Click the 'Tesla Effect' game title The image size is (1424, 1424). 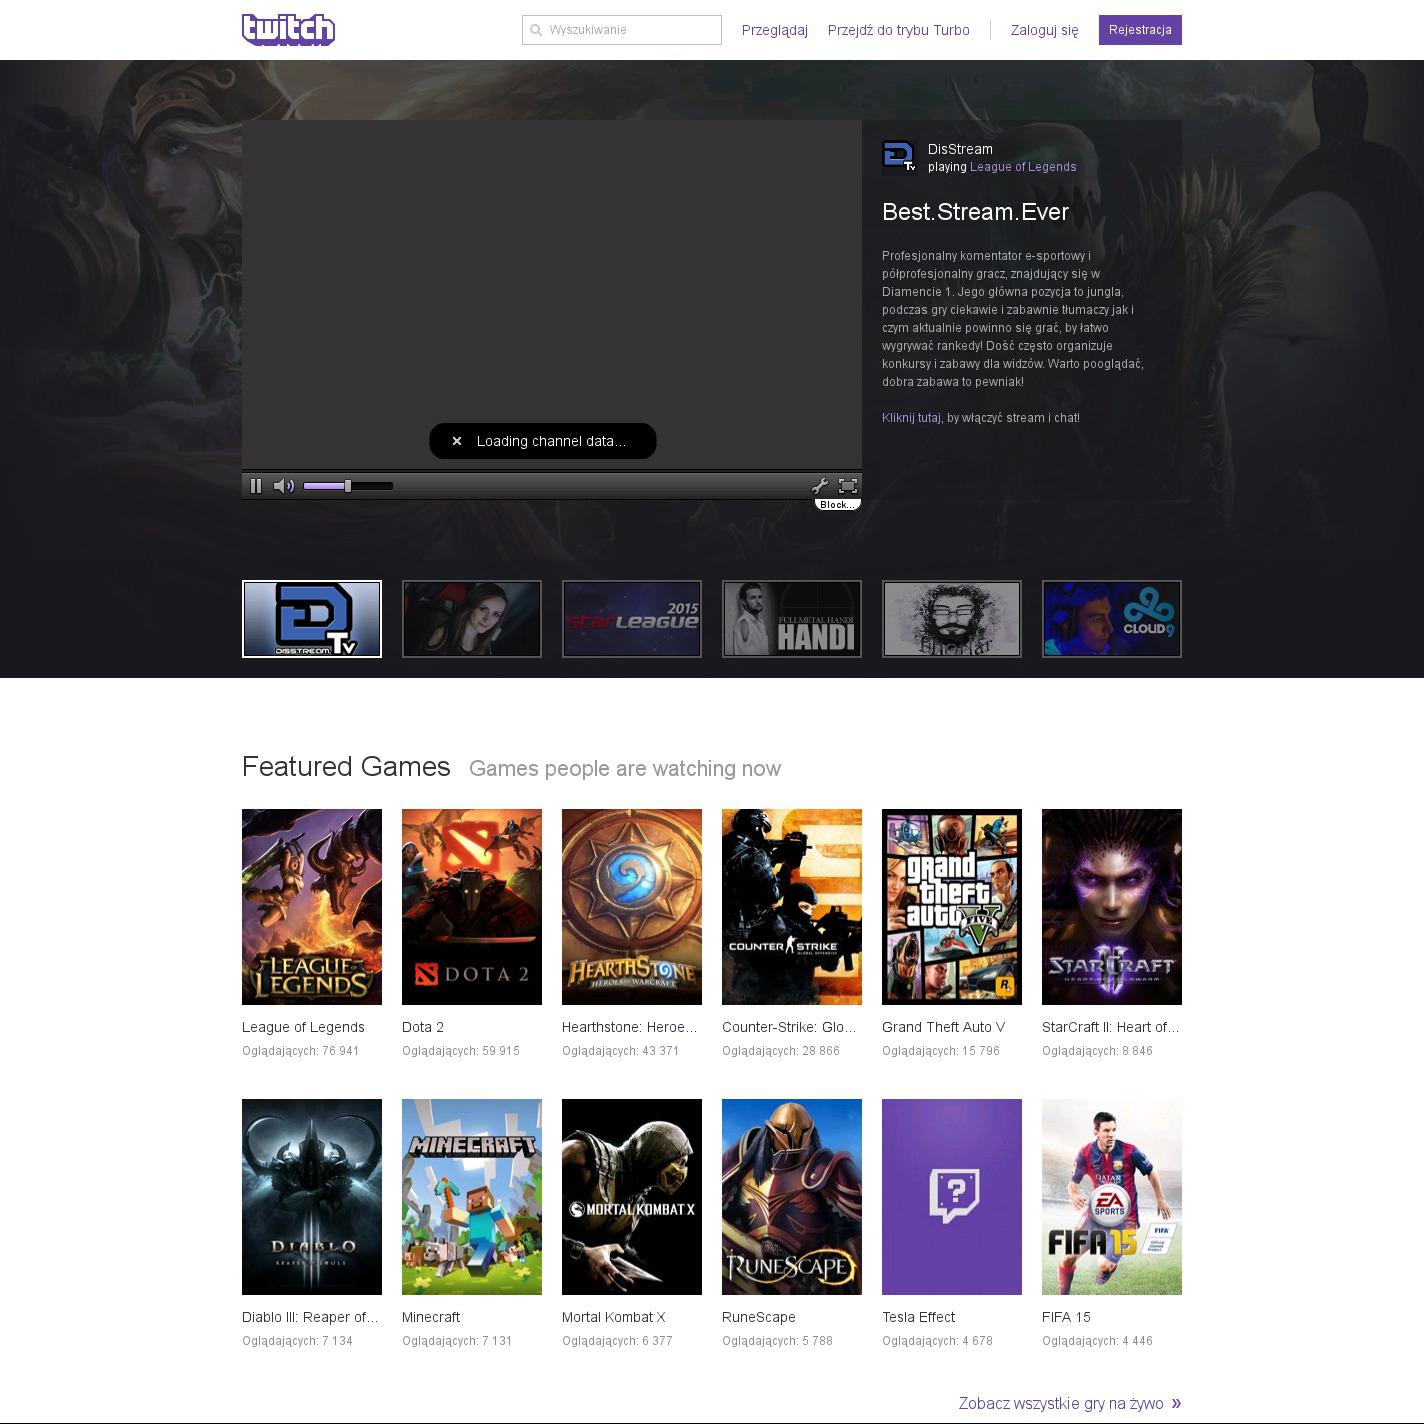pos(918,1317)
